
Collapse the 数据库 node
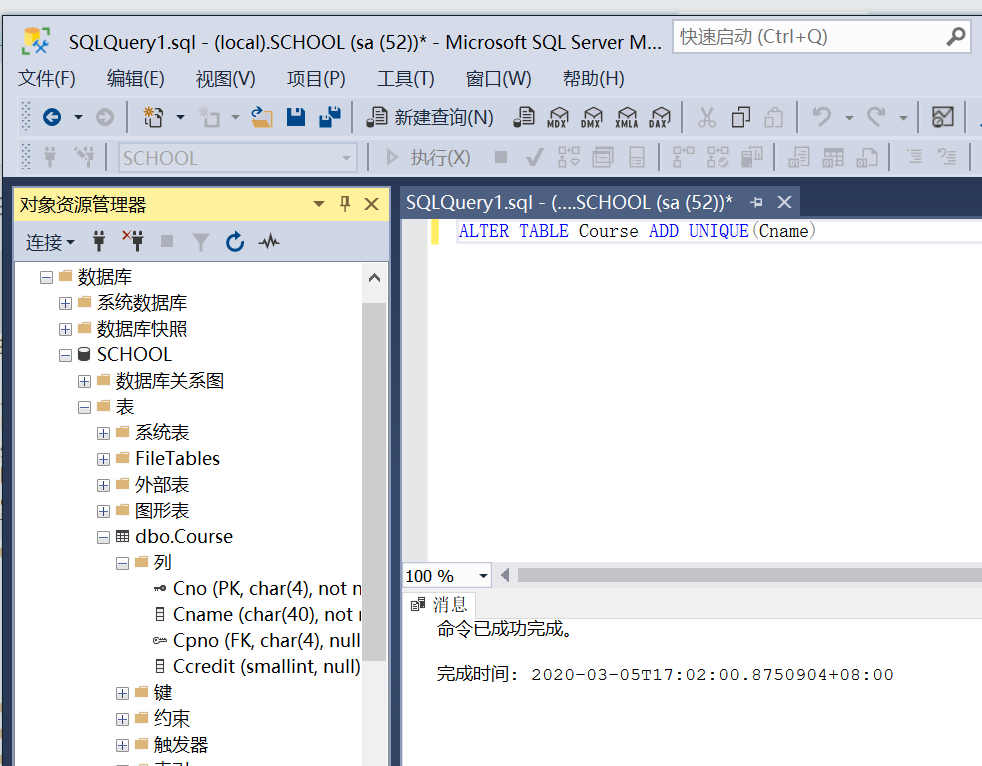[x=46, y=277]
